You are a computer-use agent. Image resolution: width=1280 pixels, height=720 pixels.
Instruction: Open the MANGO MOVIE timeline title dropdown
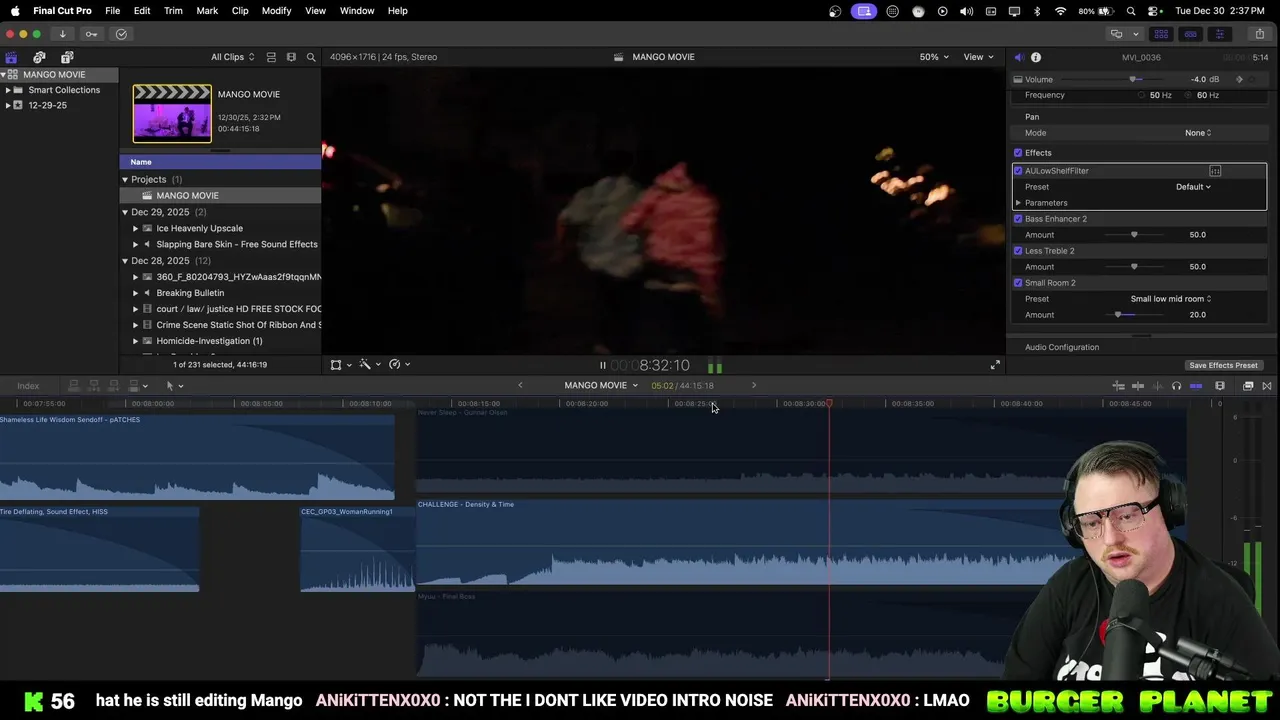601,385
